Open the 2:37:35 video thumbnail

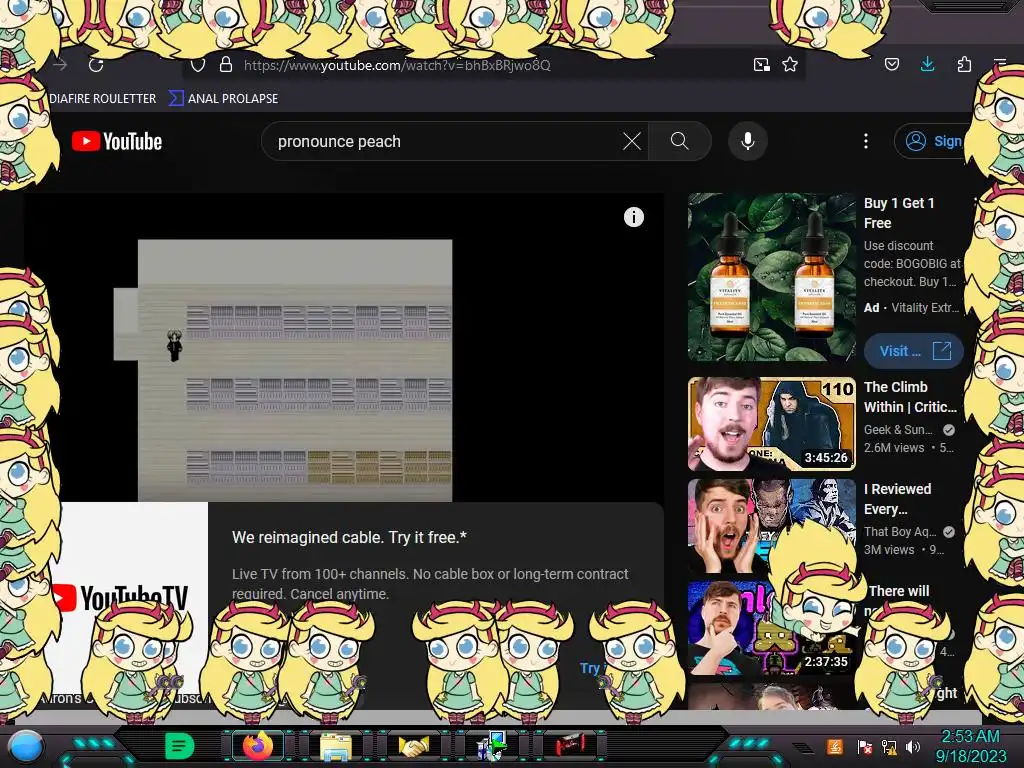(771, 628)
